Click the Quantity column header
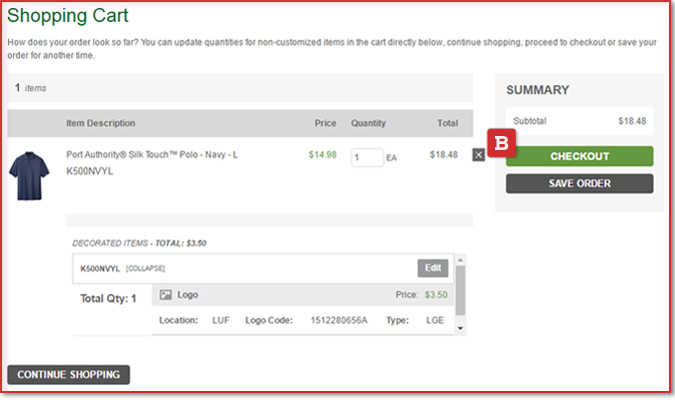 [368, 123]
